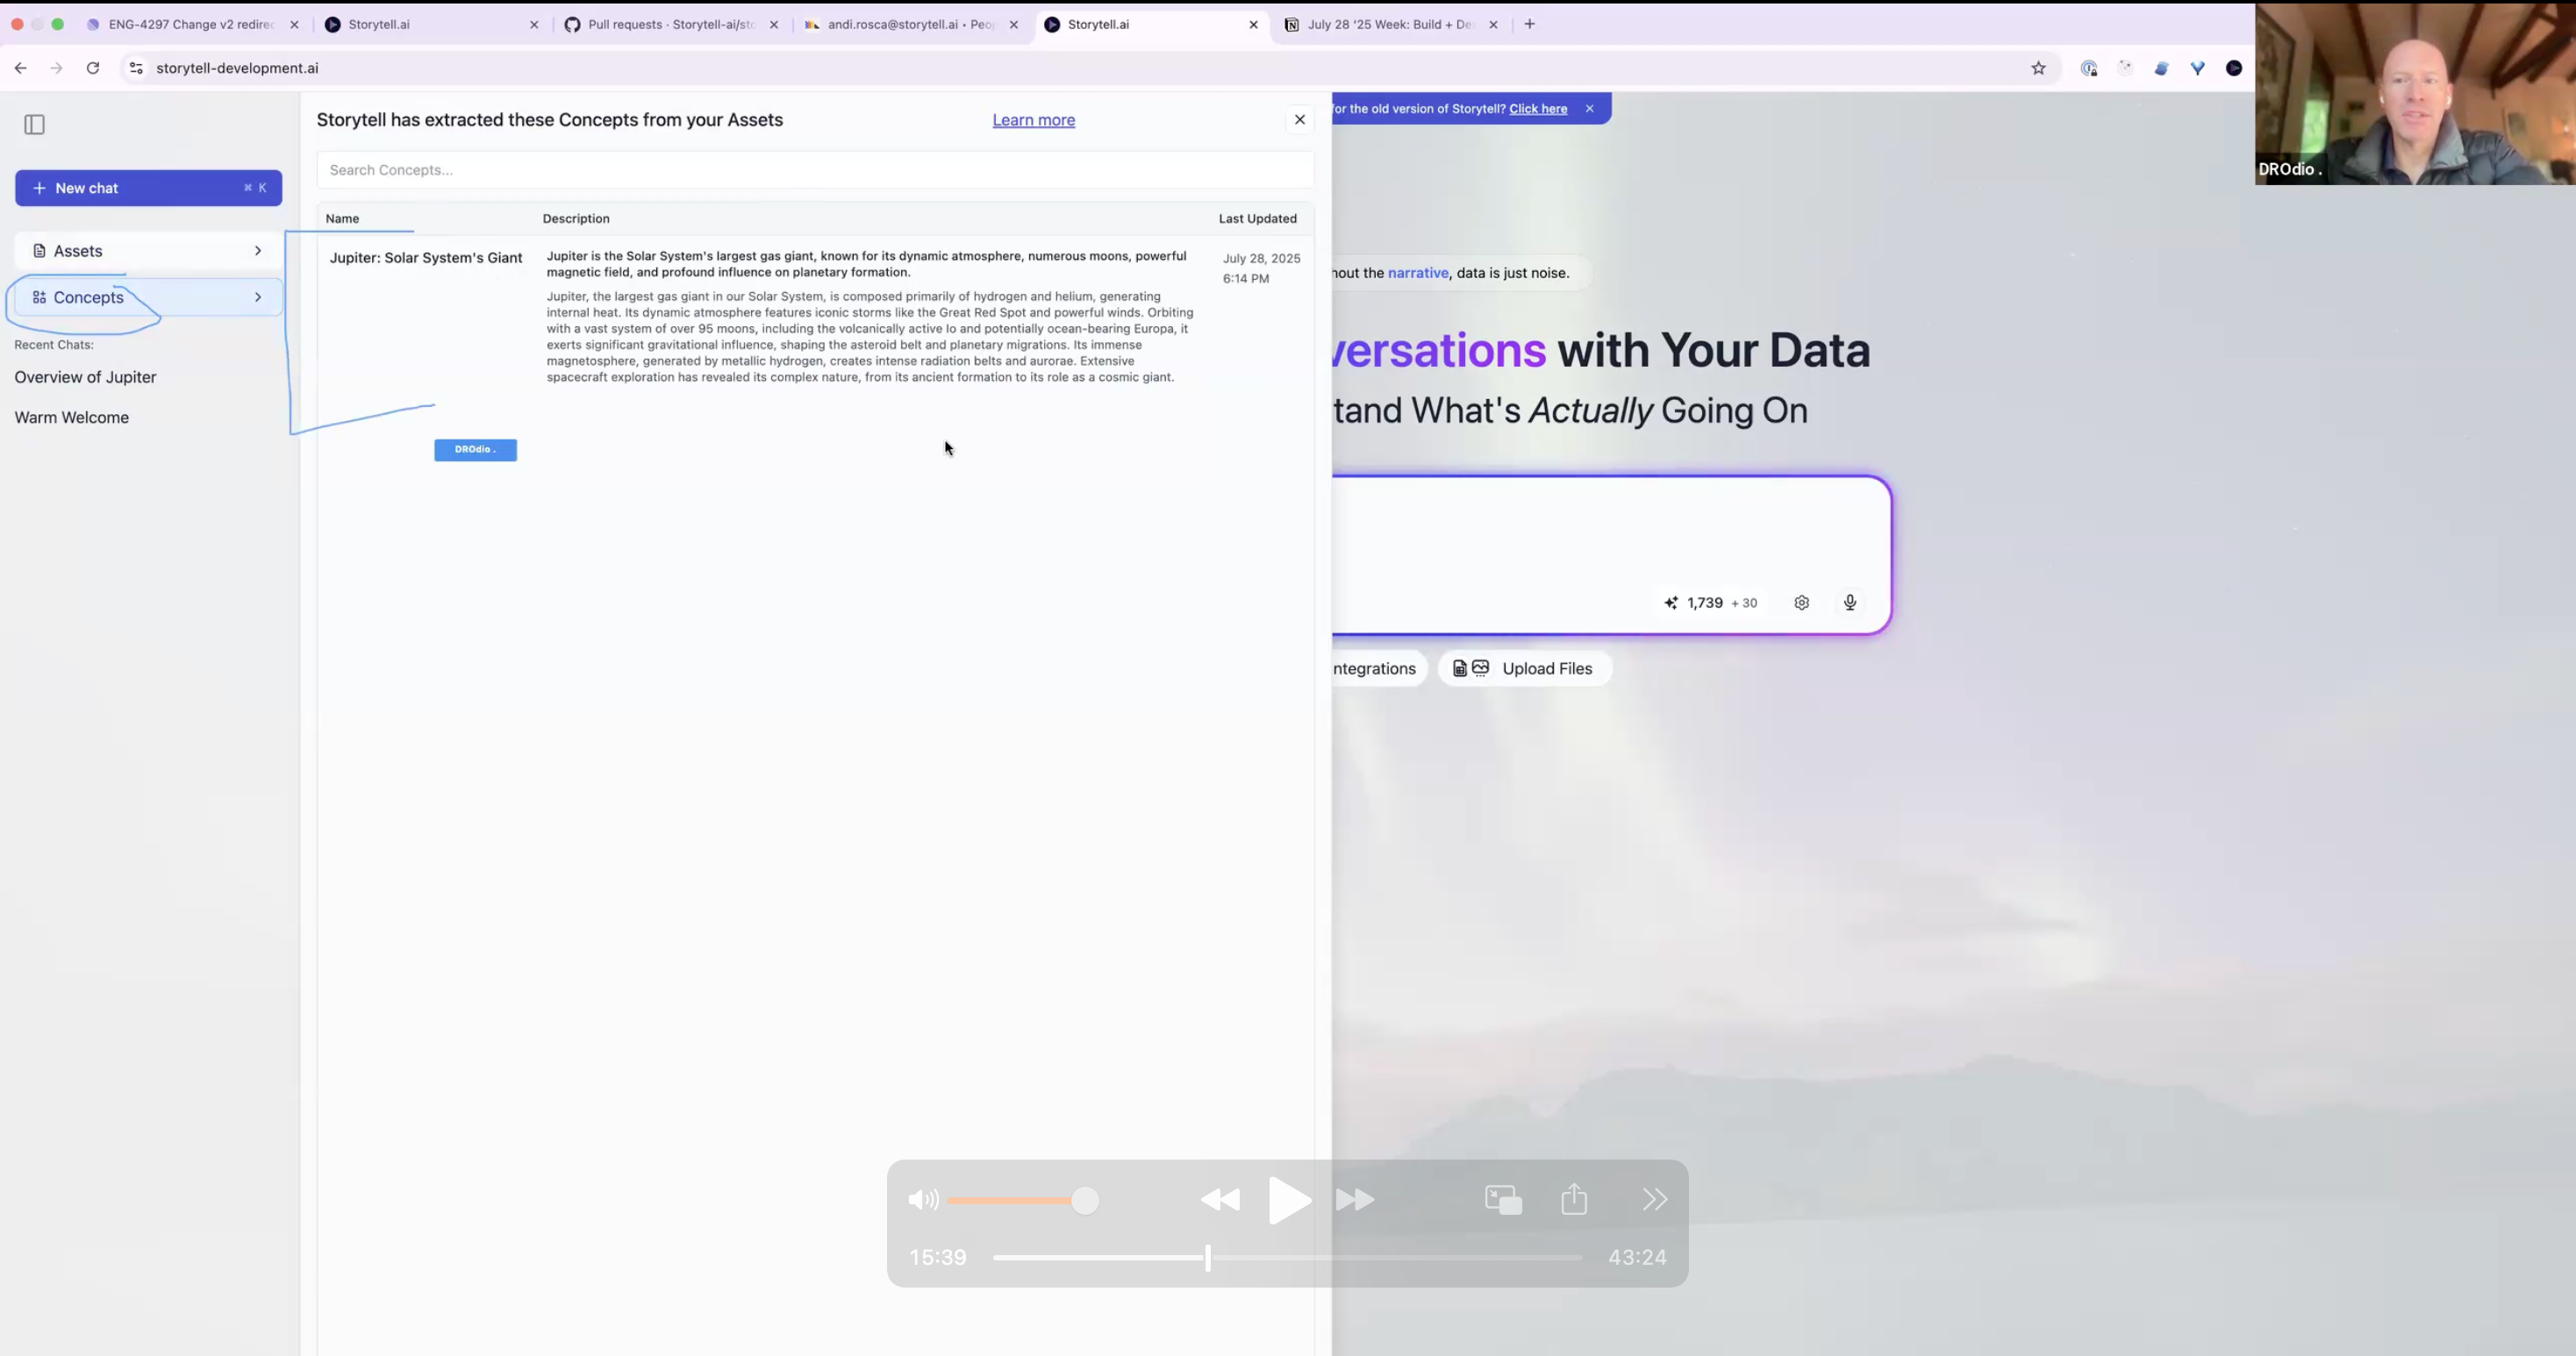Viewport: 2576px width, 1356px height.
Task: Click the DROdio webcam thumbnail
Action: pyautogui.click(x=2414, y=94)
